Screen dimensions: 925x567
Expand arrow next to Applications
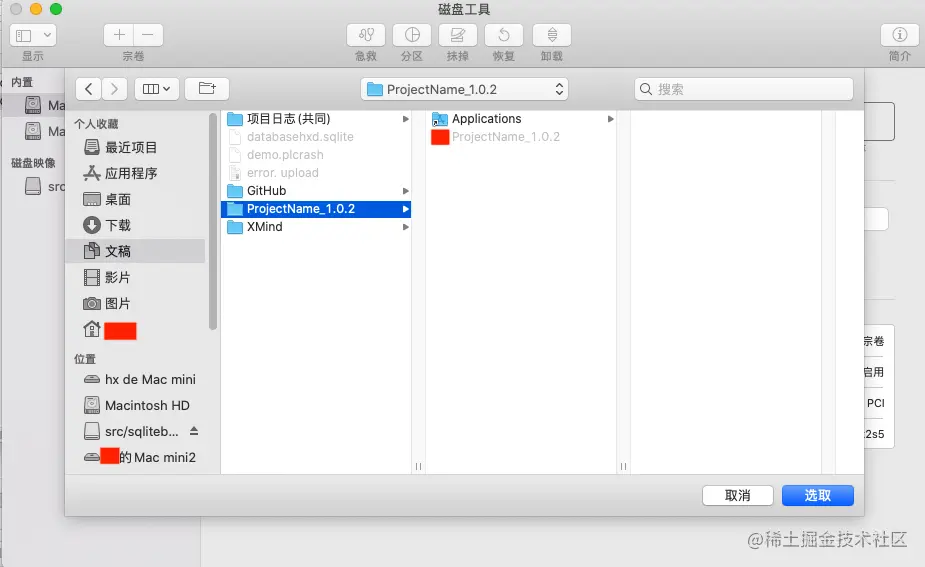click(611, 119)
